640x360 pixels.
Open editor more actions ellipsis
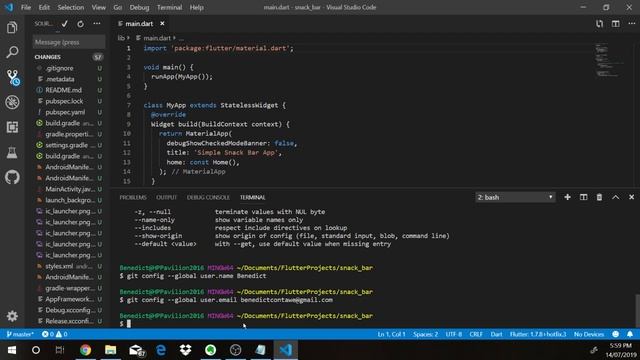pyautogui.click(x=631, y=24)
